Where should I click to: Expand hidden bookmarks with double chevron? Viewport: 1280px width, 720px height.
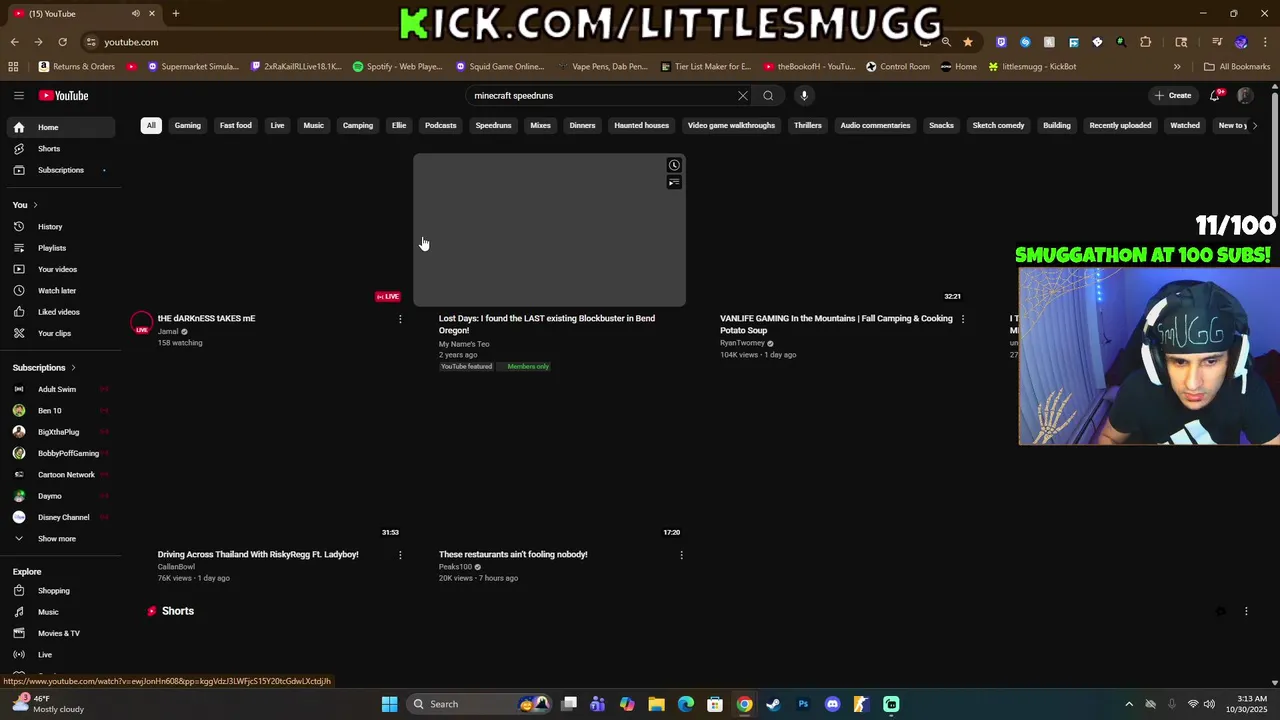click(1177, 67)
